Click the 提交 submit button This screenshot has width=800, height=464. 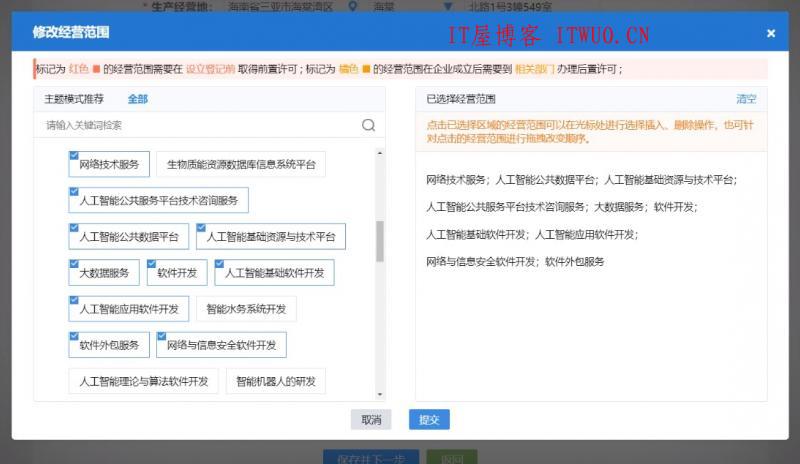(x=429, y=420)
